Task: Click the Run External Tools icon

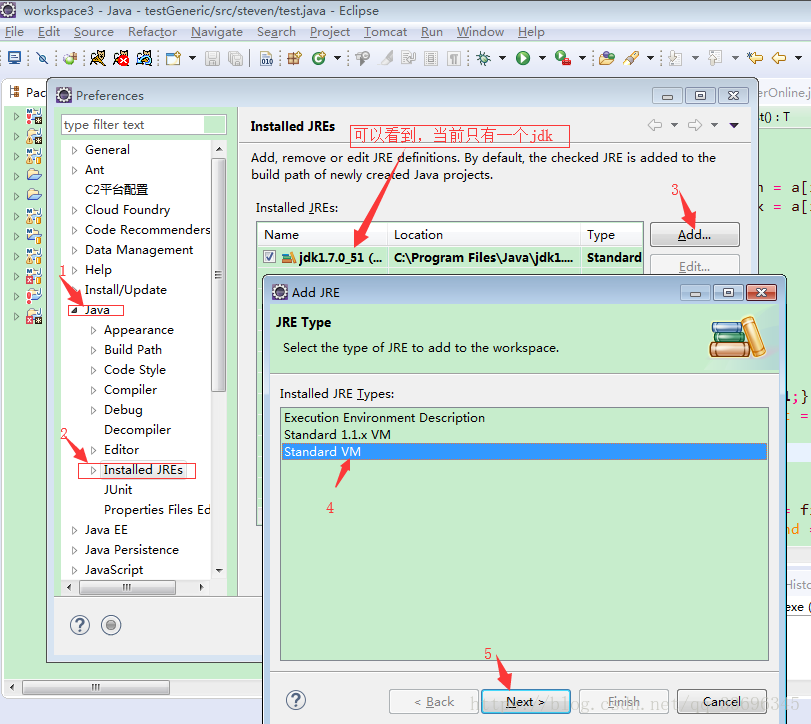Action: [x=563, y=58]
